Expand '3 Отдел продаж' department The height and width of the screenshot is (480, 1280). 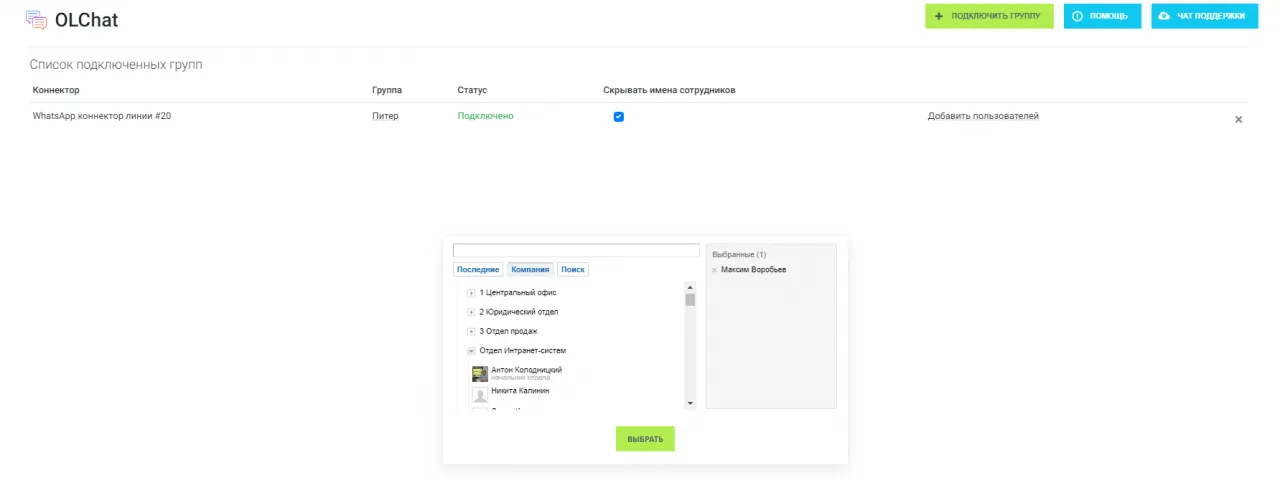tap(471, 331)
